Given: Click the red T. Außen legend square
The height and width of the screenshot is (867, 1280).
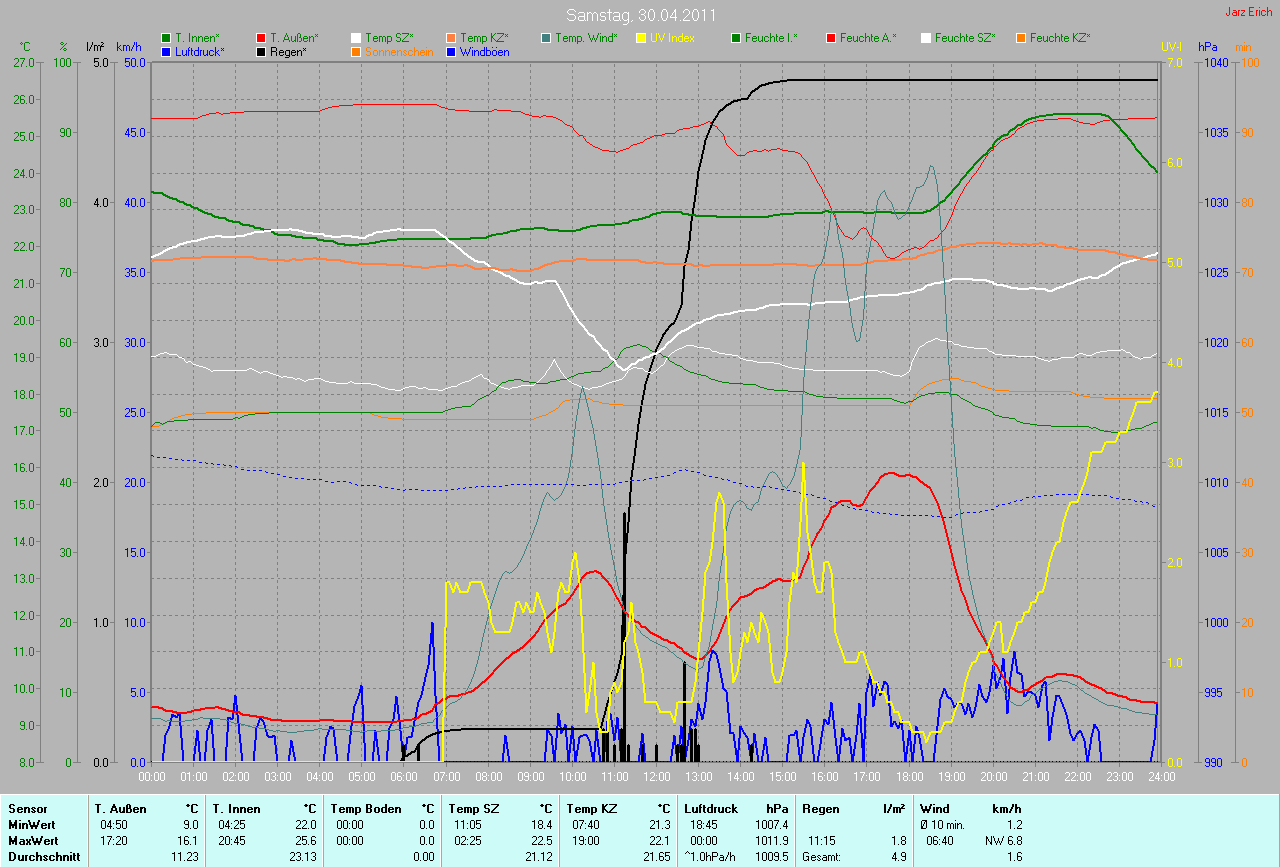Looking at the screenshot, I should 261,38.
